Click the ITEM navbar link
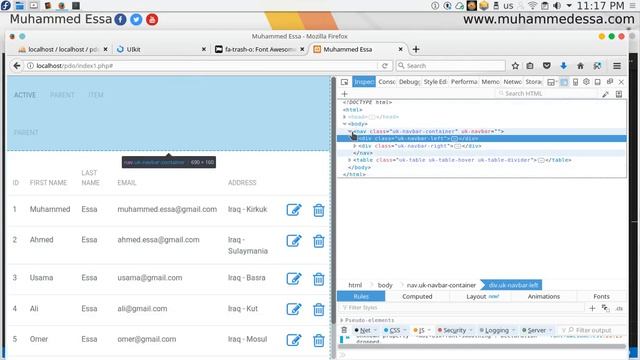Image resolution: width=640 pixels, height=360 pixels. coord(96,95)
